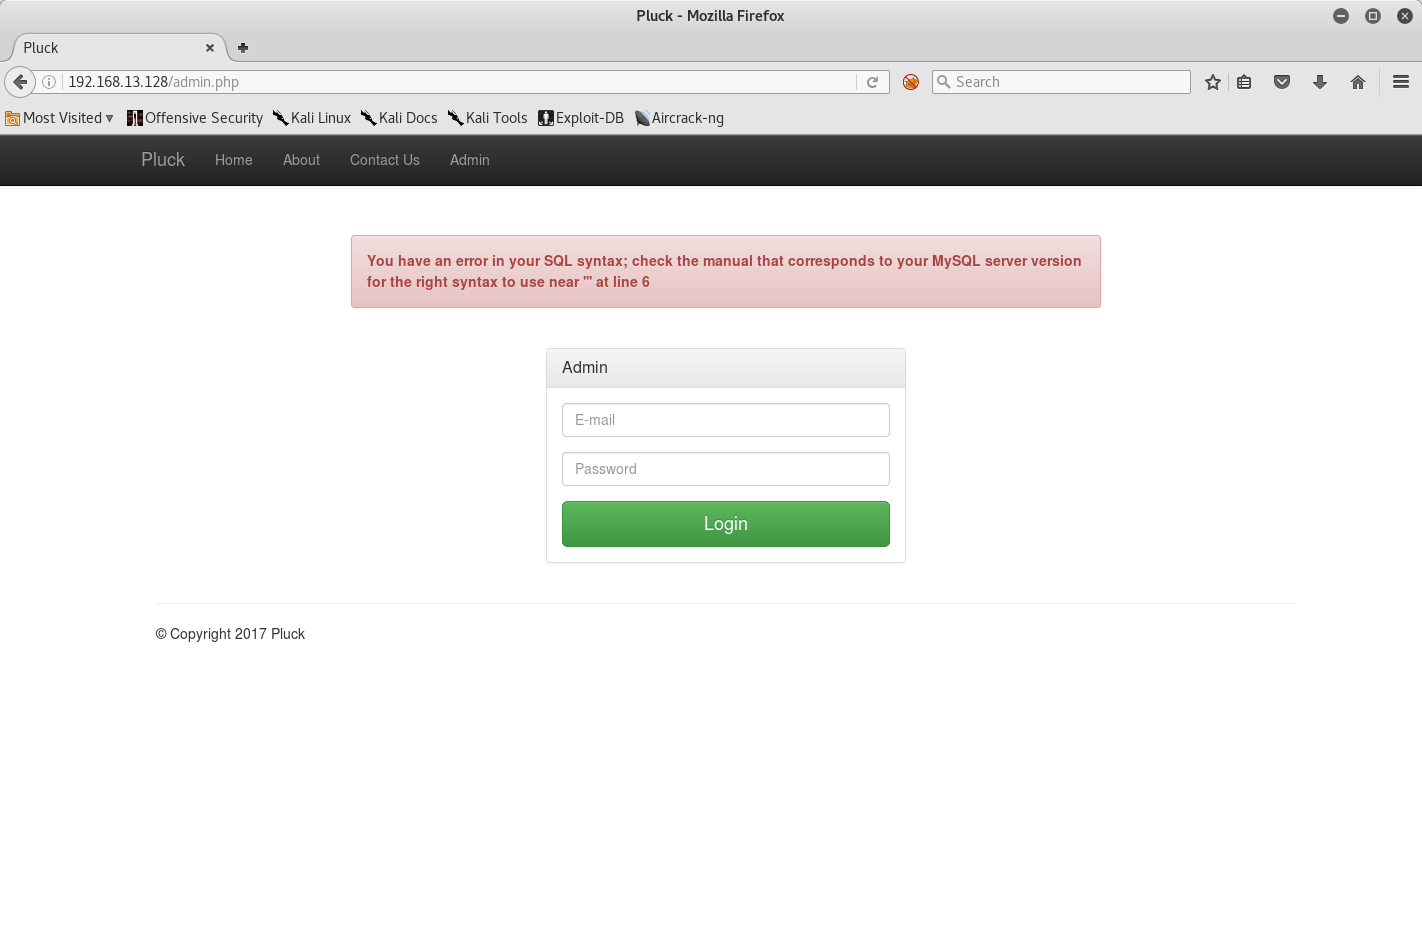Click into the Password field
The width and height of the screenshot is (1422, 940).
[725, 469]
